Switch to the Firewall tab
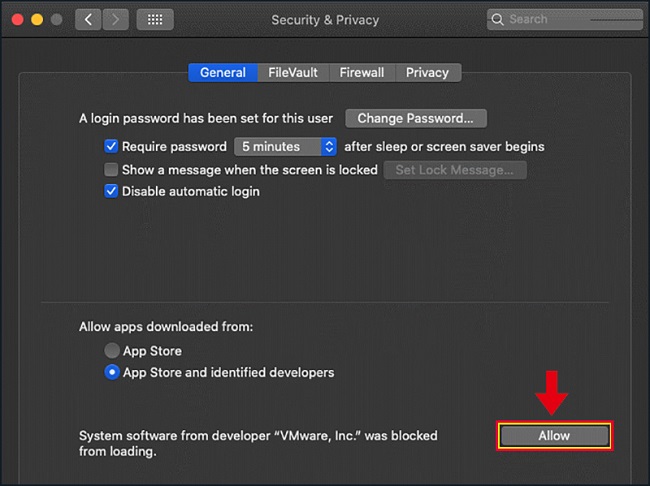The height and width of the screenshot is (486, 650). click(361, 72)
